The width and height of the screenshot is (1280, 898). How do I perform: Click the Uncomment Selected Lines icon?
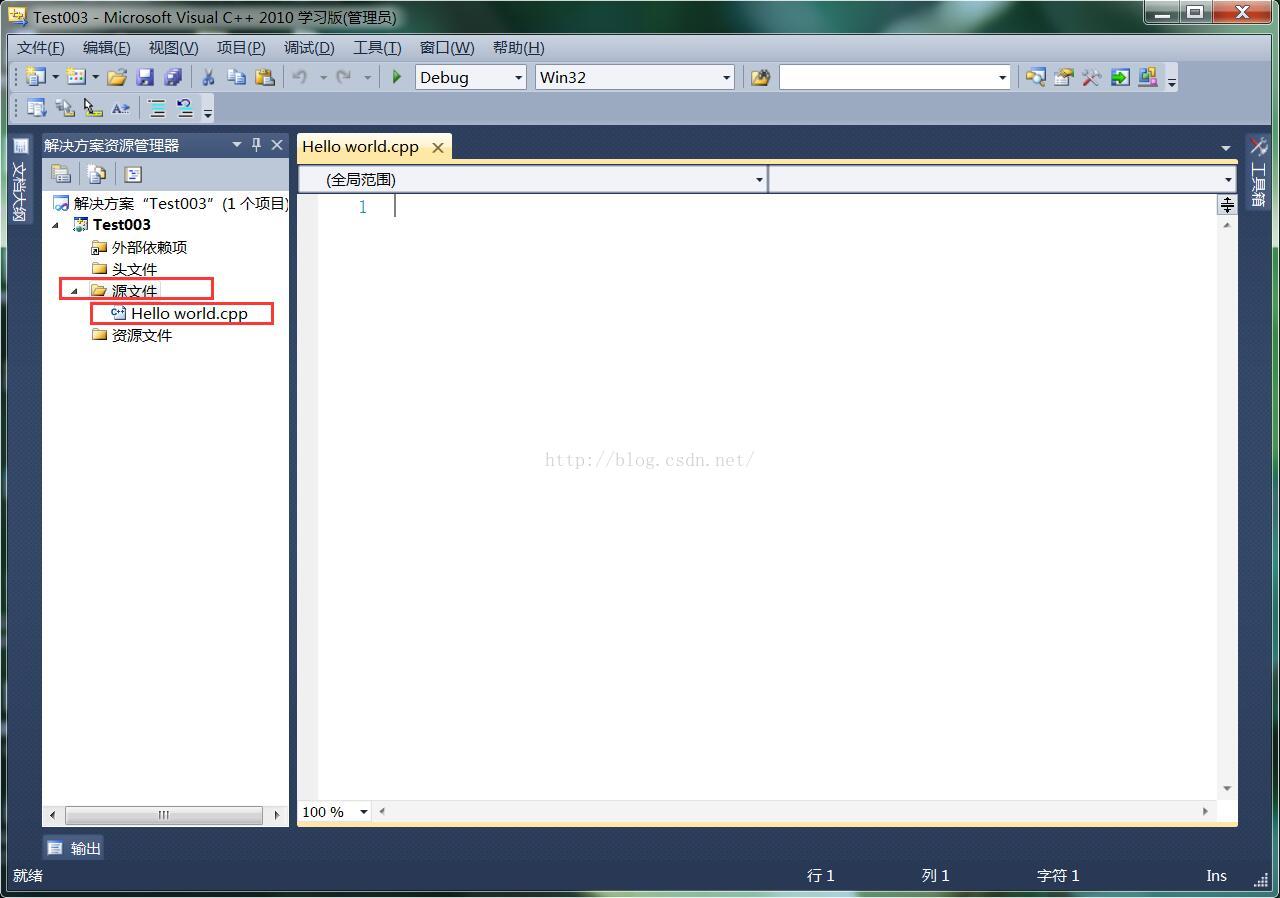tap(185, 108)
